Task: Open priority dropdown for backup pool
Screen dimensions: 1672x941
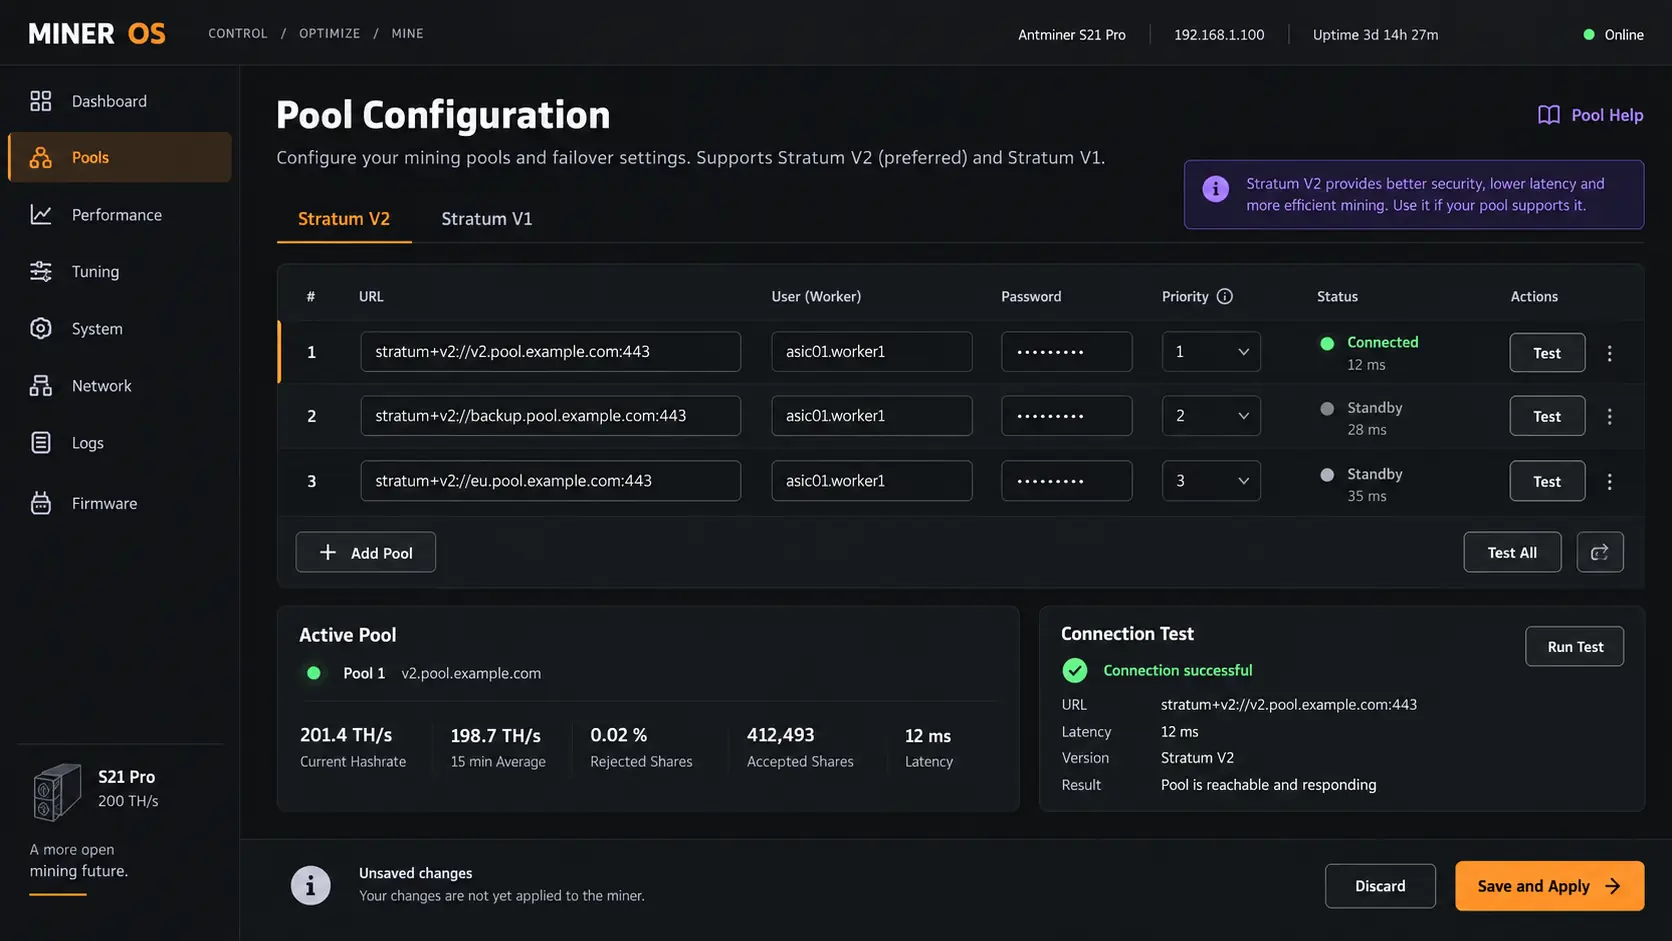Action: pos(1211,416)
